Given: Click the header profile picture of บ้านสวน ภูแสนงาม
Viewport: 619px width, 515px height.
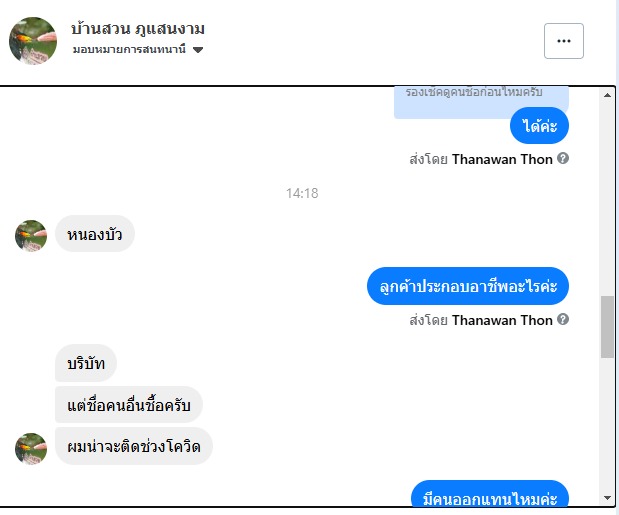Looking at the screenshot, I should click(x=33, y=40).
